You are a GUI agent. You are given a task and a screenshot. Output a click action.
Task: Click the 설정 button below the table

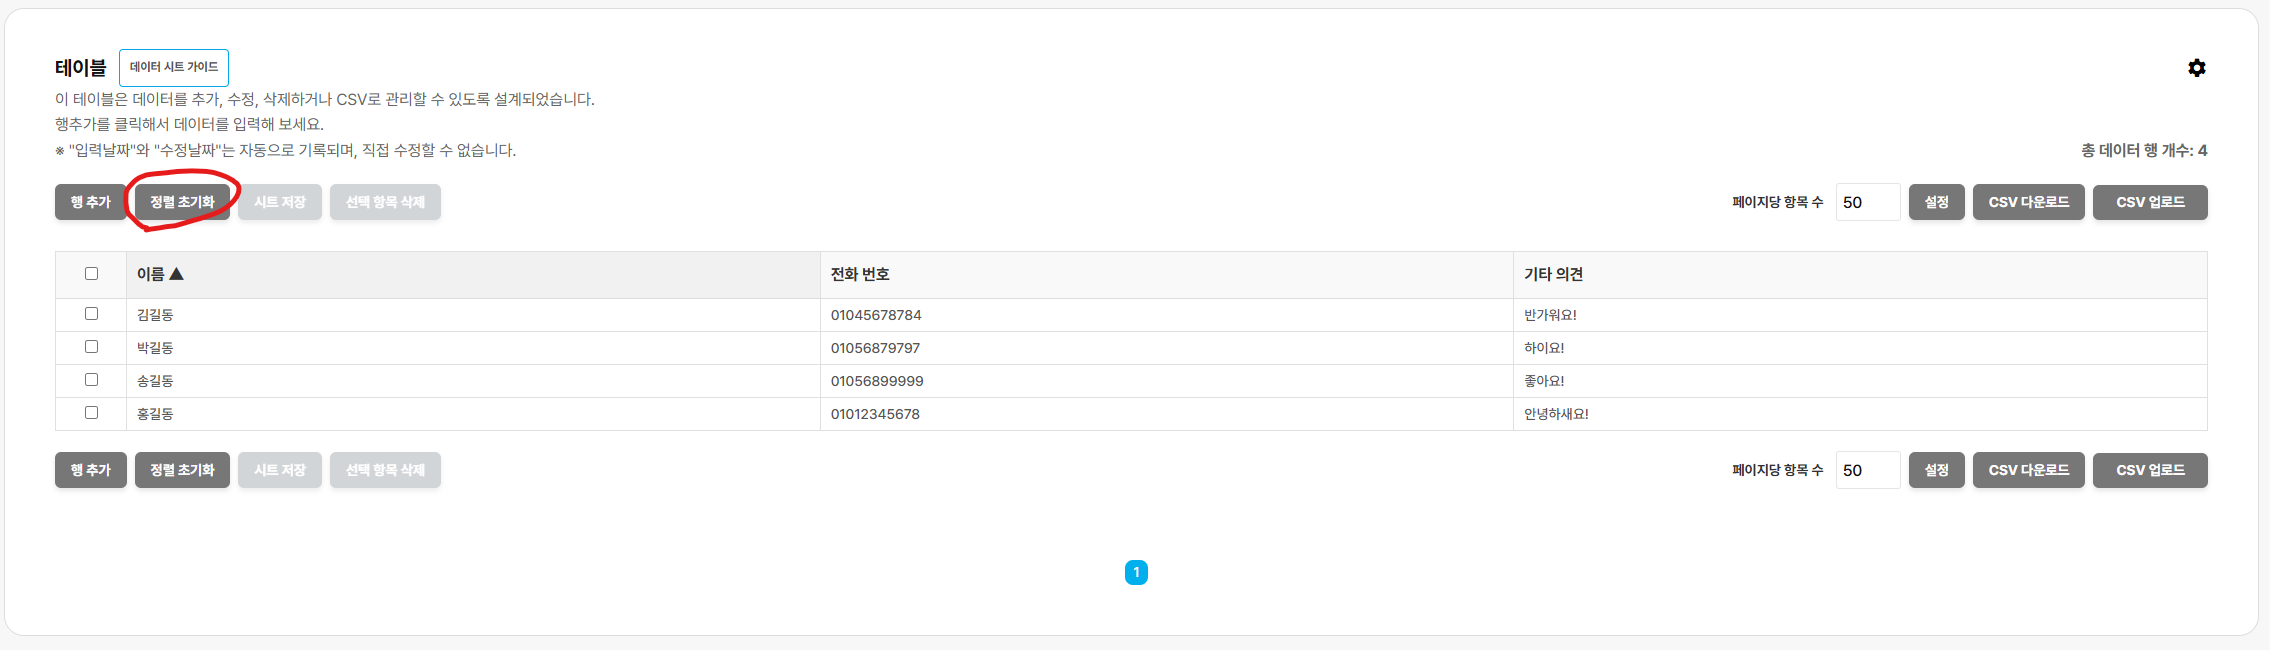click(1936, 470)
